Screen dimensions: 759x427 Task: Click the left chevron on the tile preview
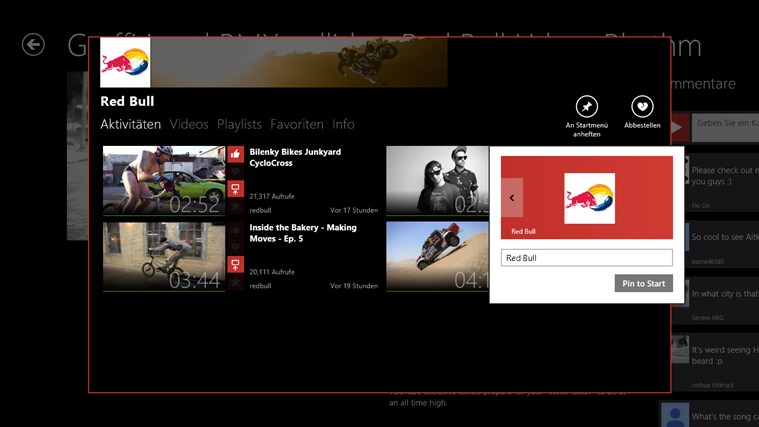pos(512,198)
